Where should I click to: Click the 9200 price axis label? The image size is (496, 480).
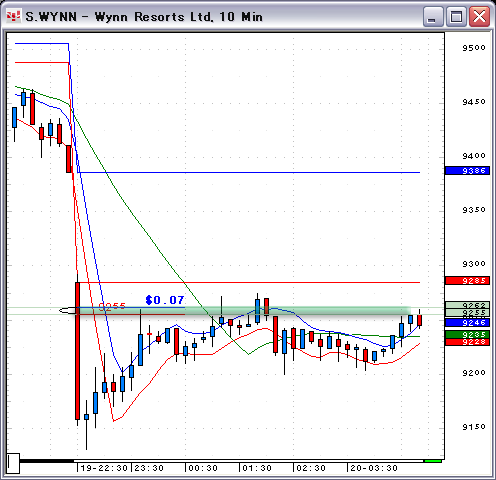474,372
